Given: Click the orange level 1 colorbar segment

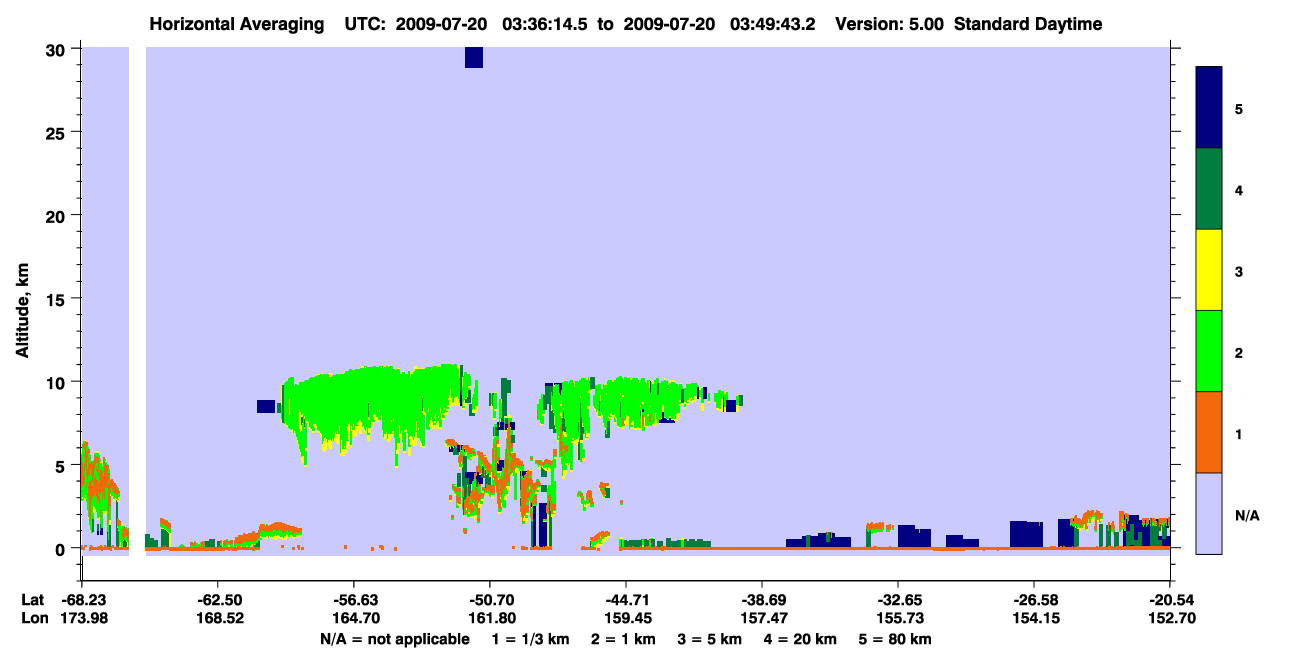Looking at the screenshot, I should click(x=1209, y=432).
